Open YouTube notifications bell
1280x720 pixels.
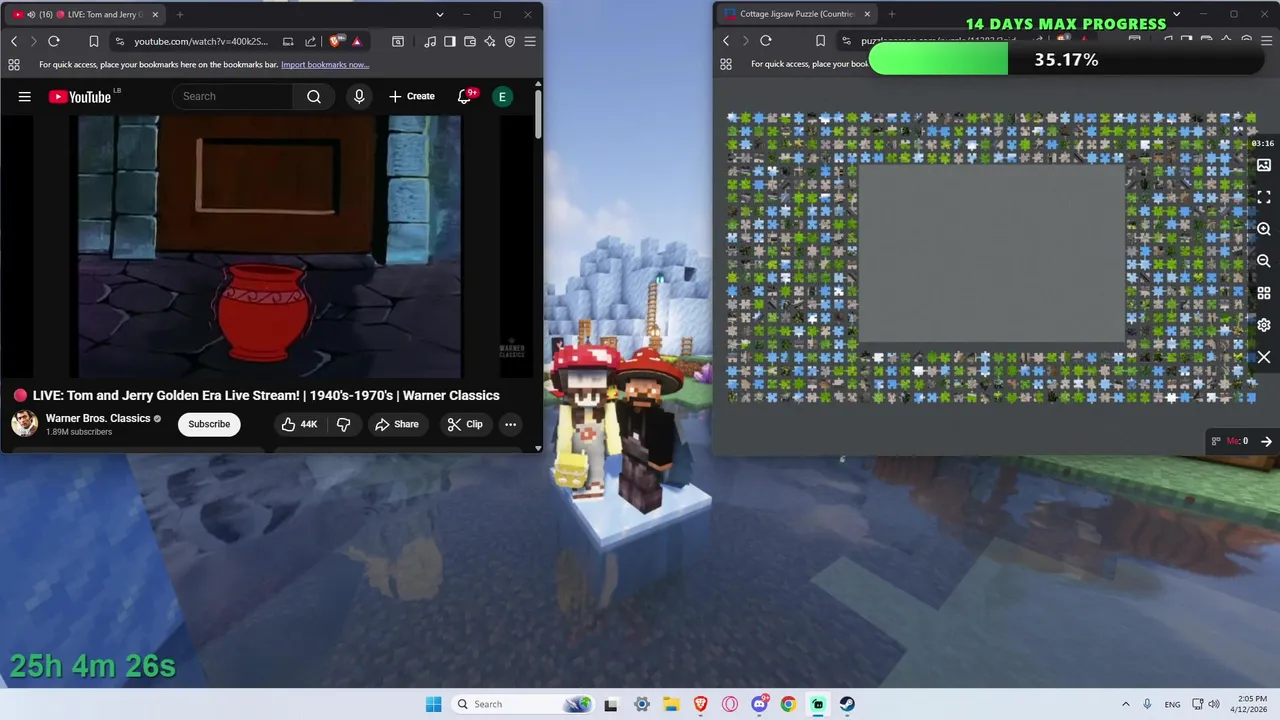[464, 96]
